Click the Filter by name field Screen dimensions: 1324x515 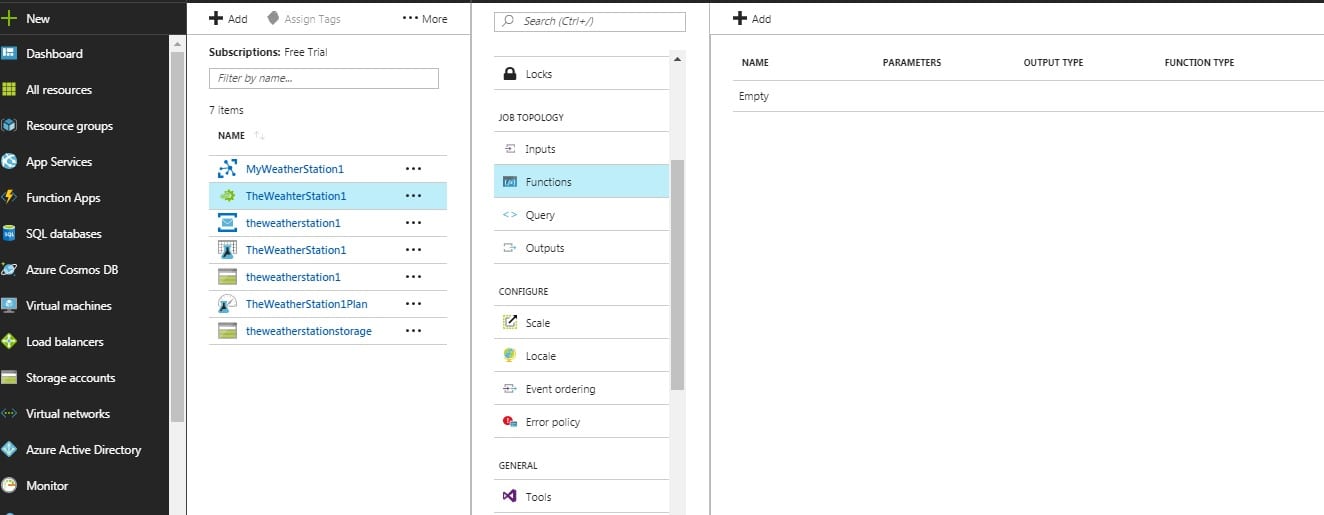click(324, 78)
